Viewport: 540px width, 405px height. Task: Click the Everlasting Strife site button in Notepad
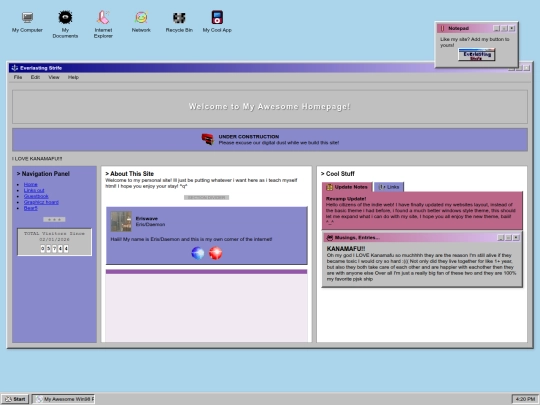[477, 55]
